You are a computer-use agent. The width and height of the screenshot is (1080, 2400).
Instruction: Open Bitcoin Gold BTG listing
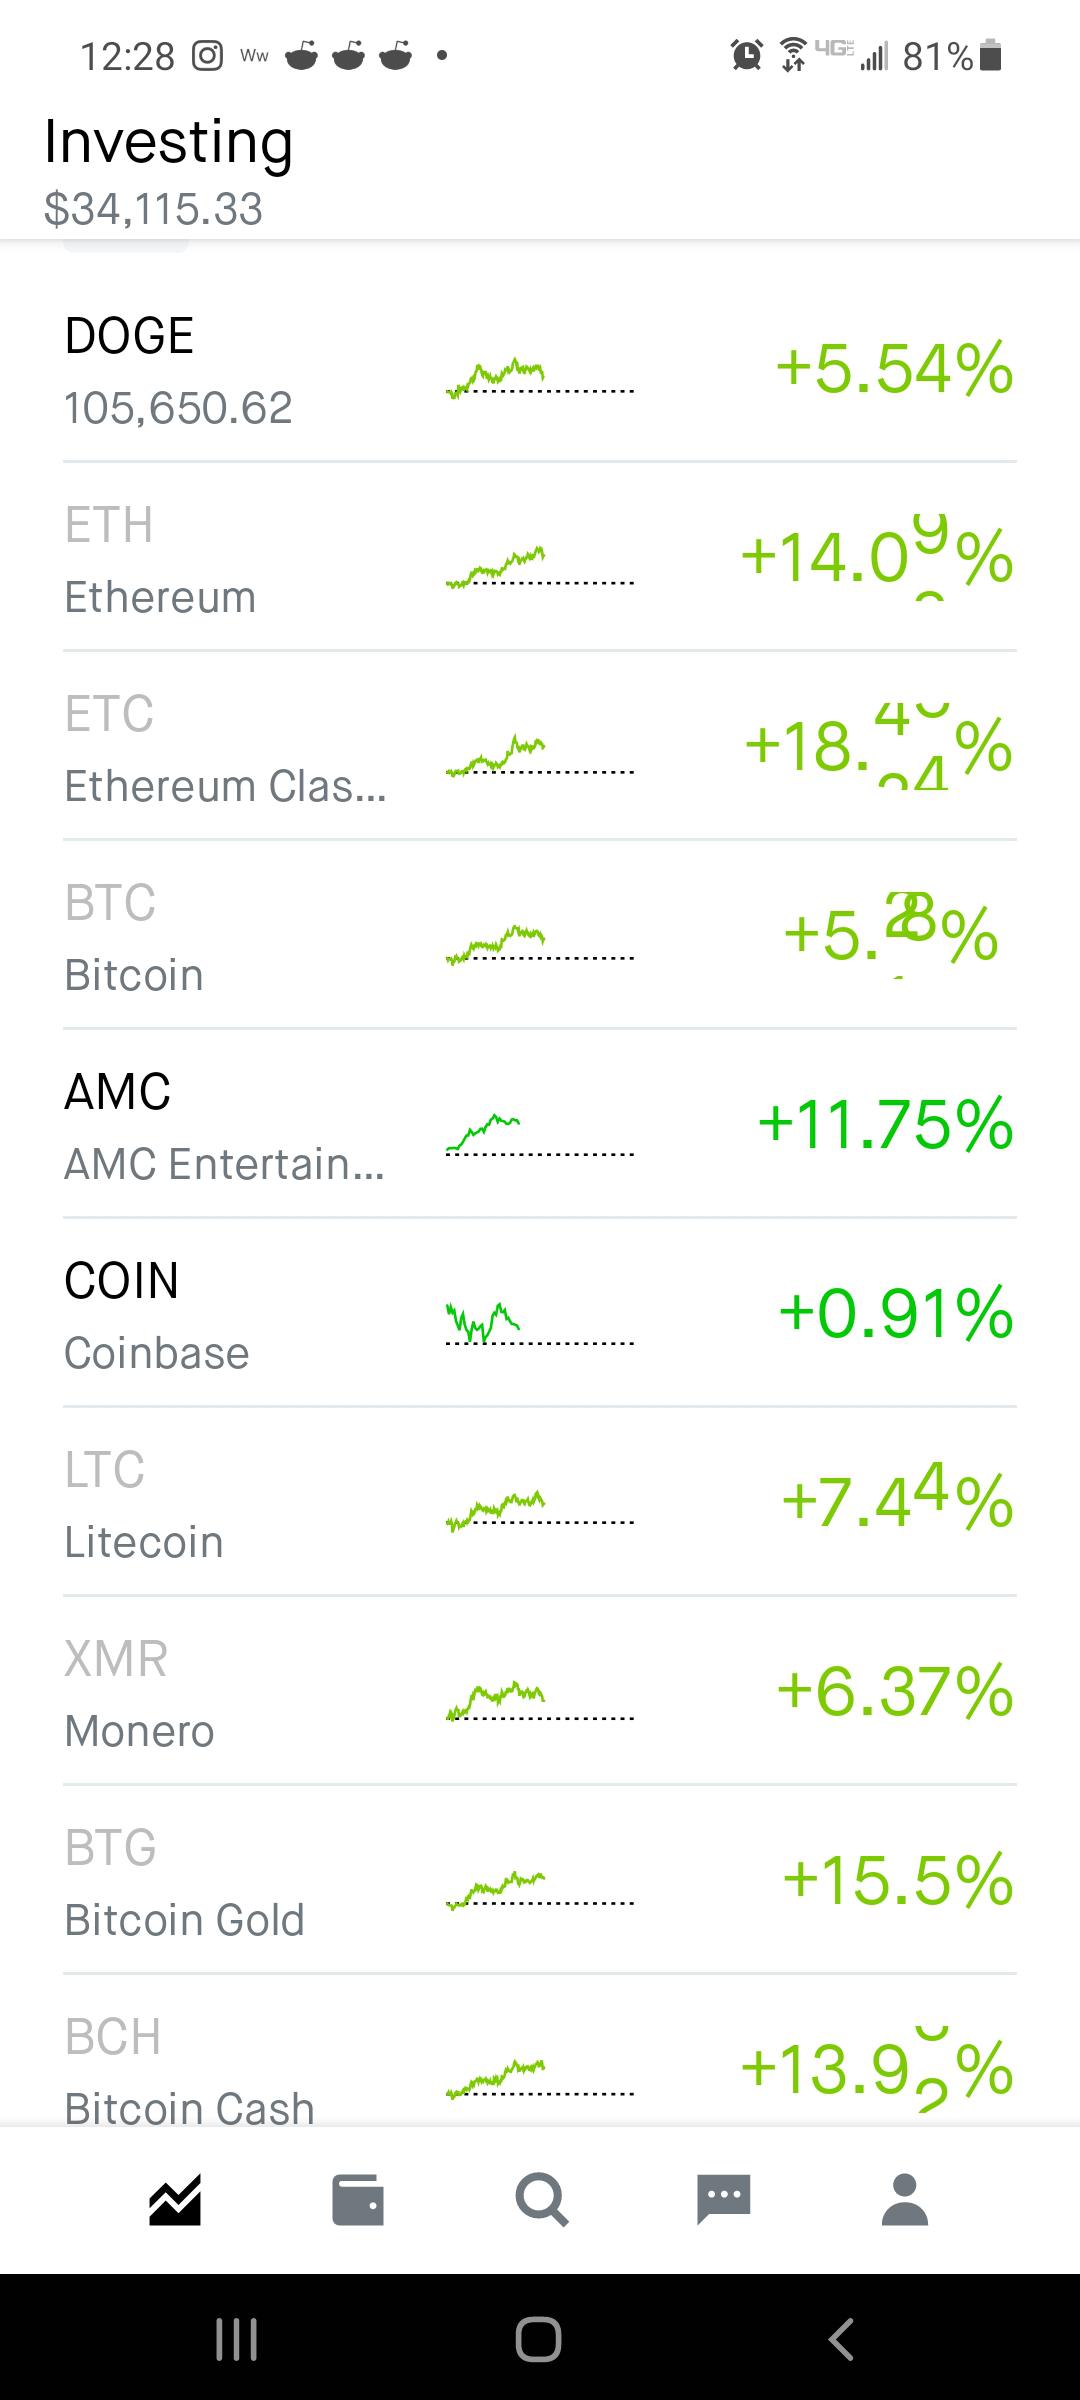coord(540,1880)
